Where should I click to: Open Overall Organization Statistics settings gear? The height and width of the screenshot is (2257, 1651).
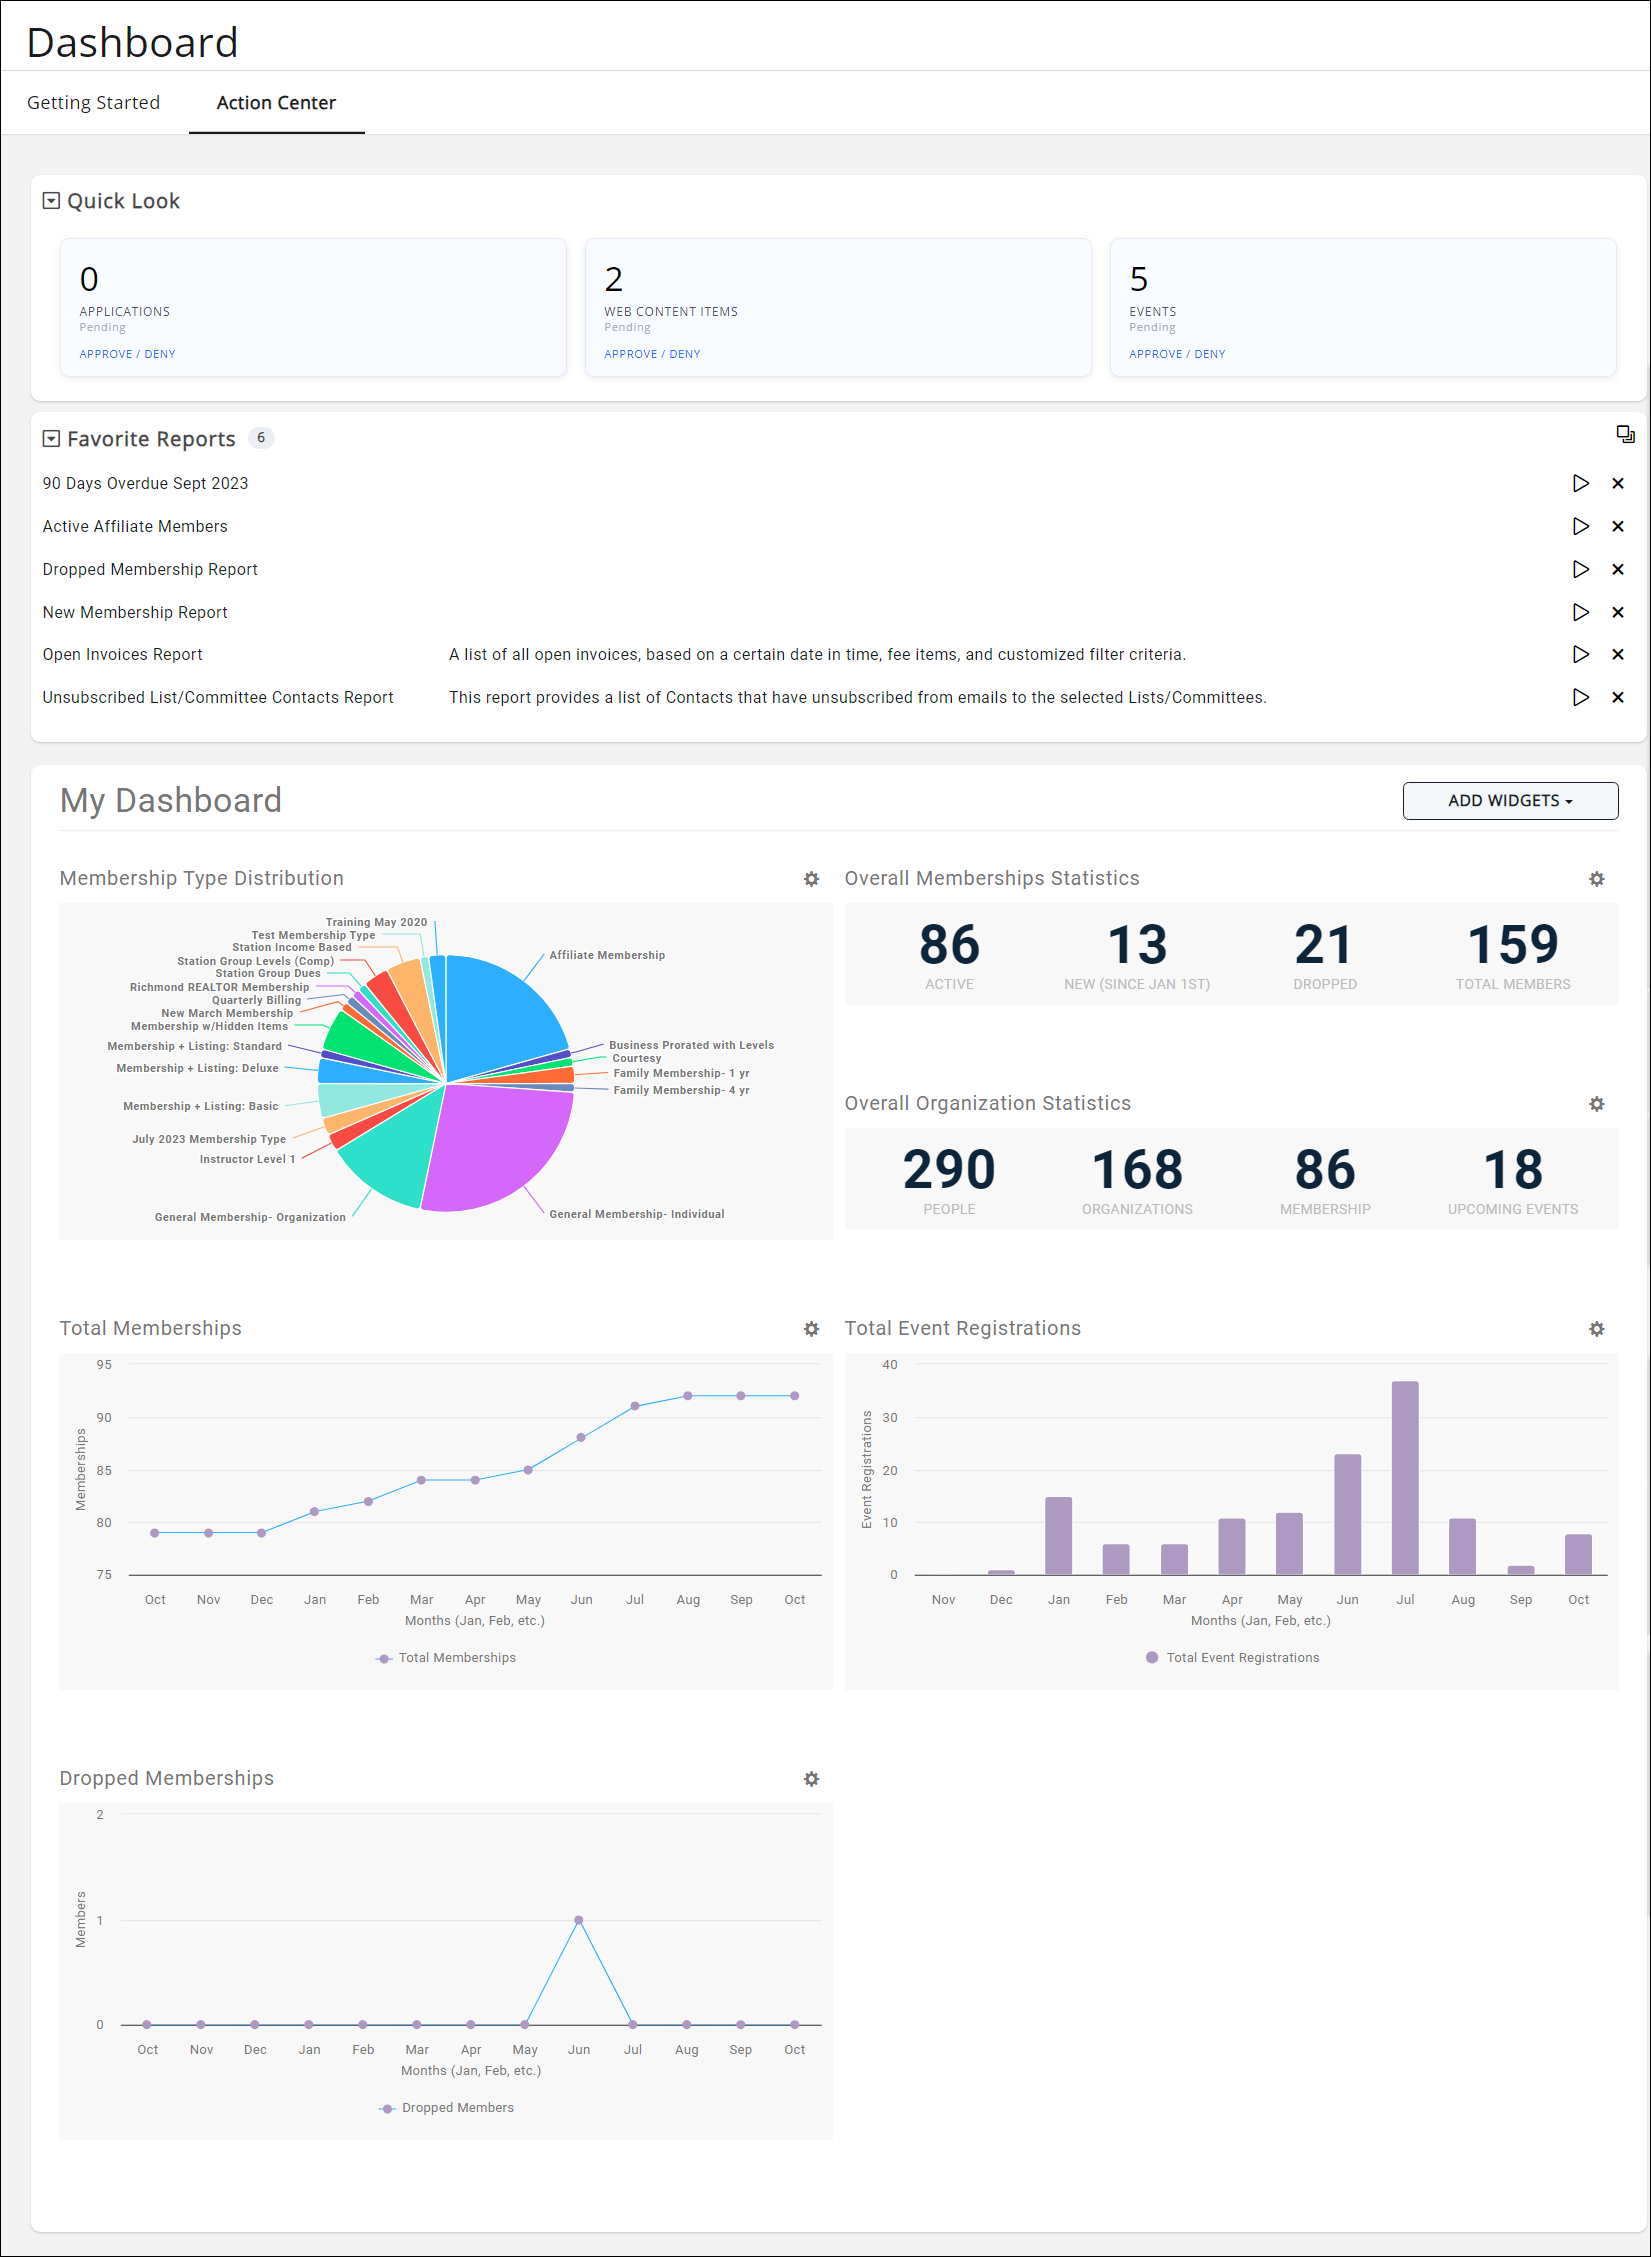coord(1597,1103)
